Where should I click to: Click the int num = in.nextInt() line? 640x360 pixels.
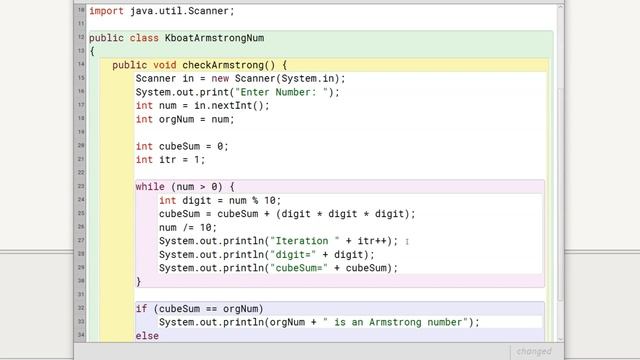pos(202,106)
